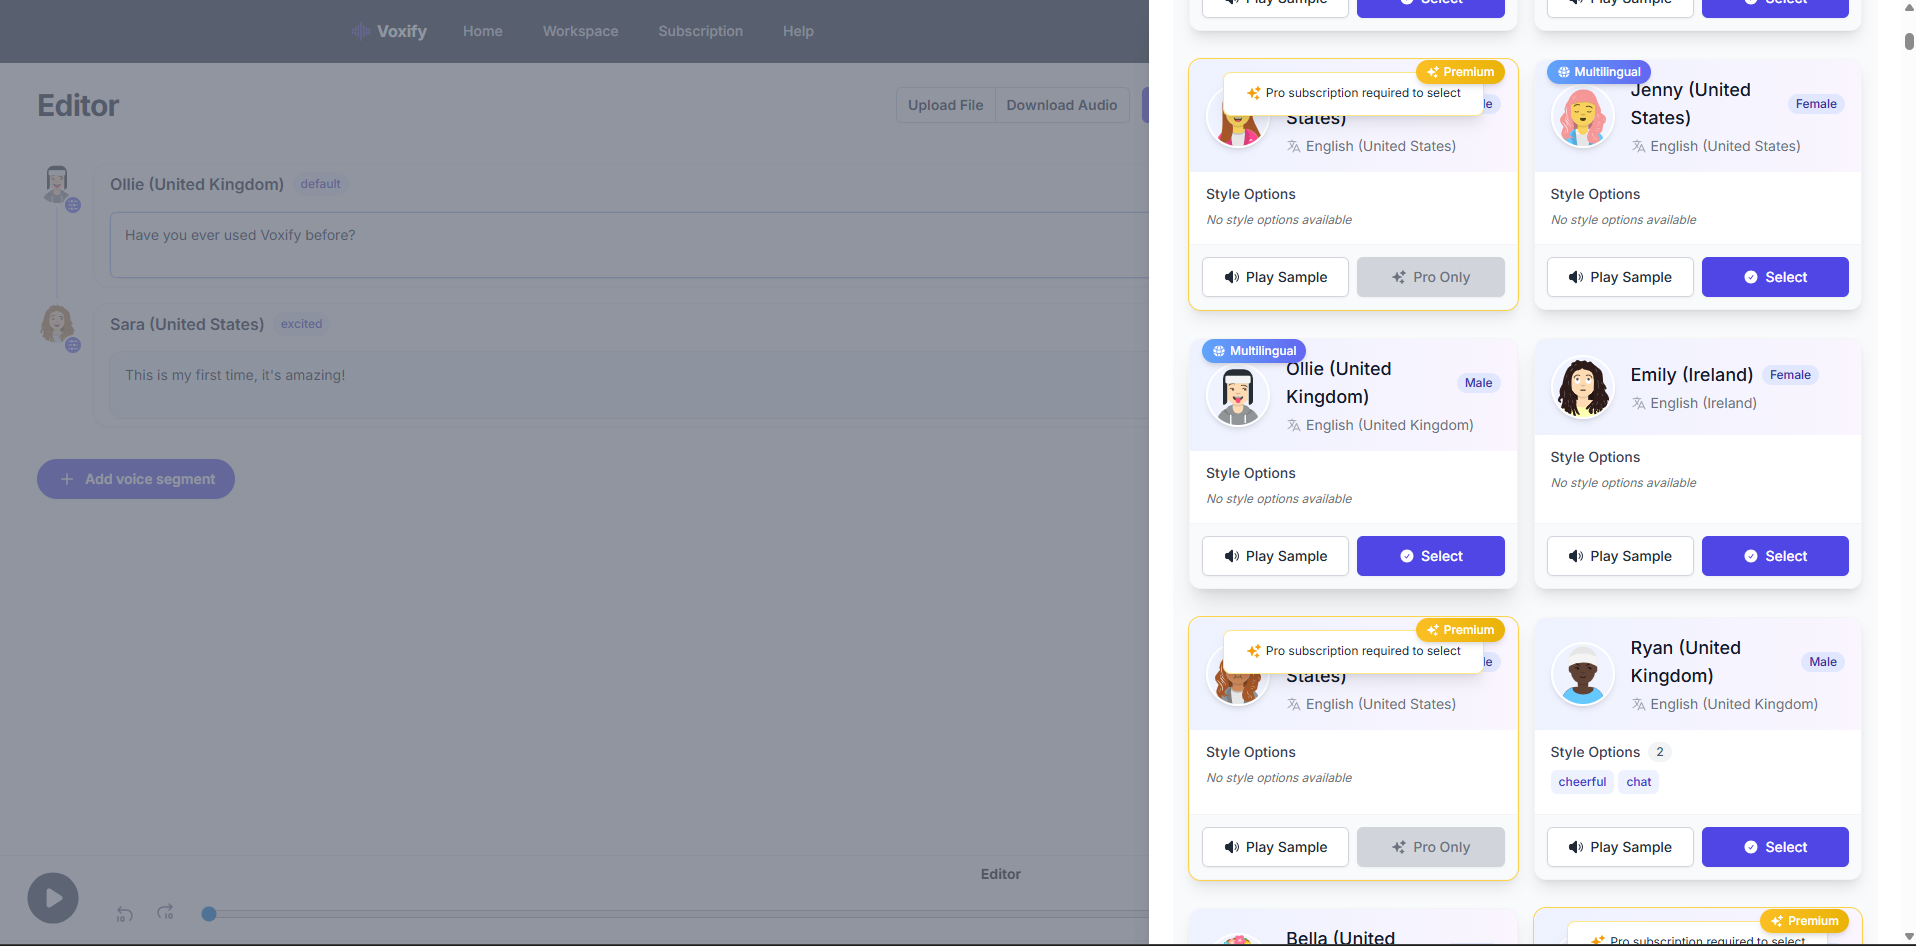Screen dimensions: 1916x946
Task: Click Emily's avatar thumbnail
Action: (x=1582, y=387)
